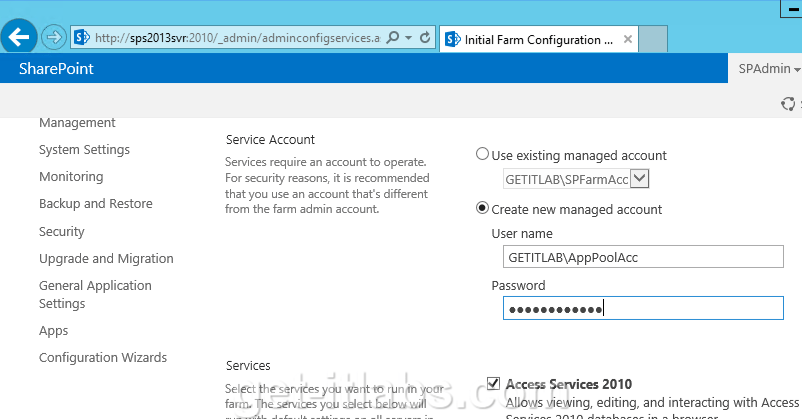
Task: Refresh the page using reload icon
Action: point(425,38)
